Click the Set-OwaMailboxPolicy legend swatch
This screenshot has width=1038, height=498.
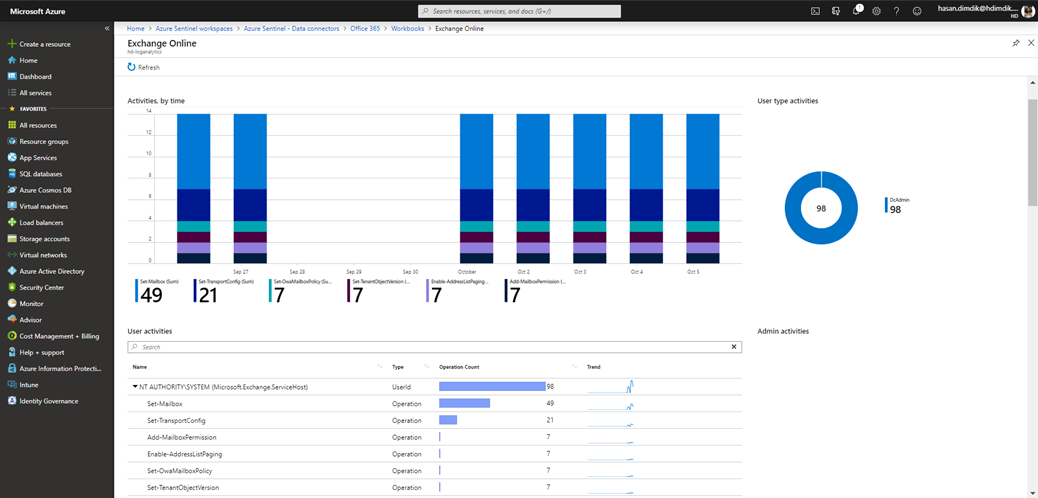(270, 291)
